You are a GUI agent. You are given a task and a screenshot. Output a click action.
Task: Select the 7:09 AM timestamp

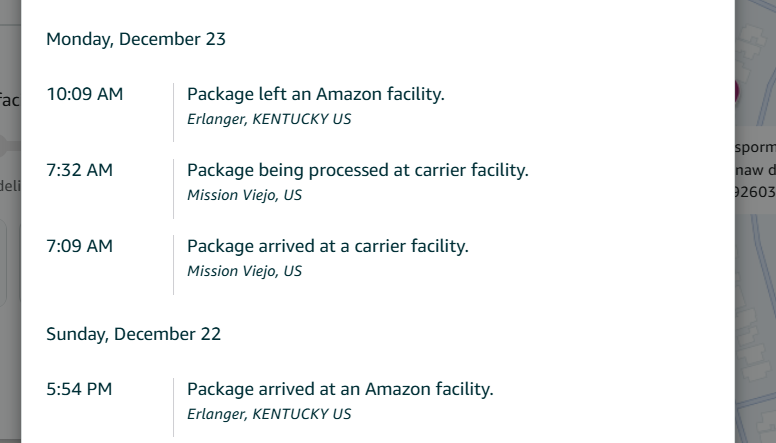(x=80, y=246)
